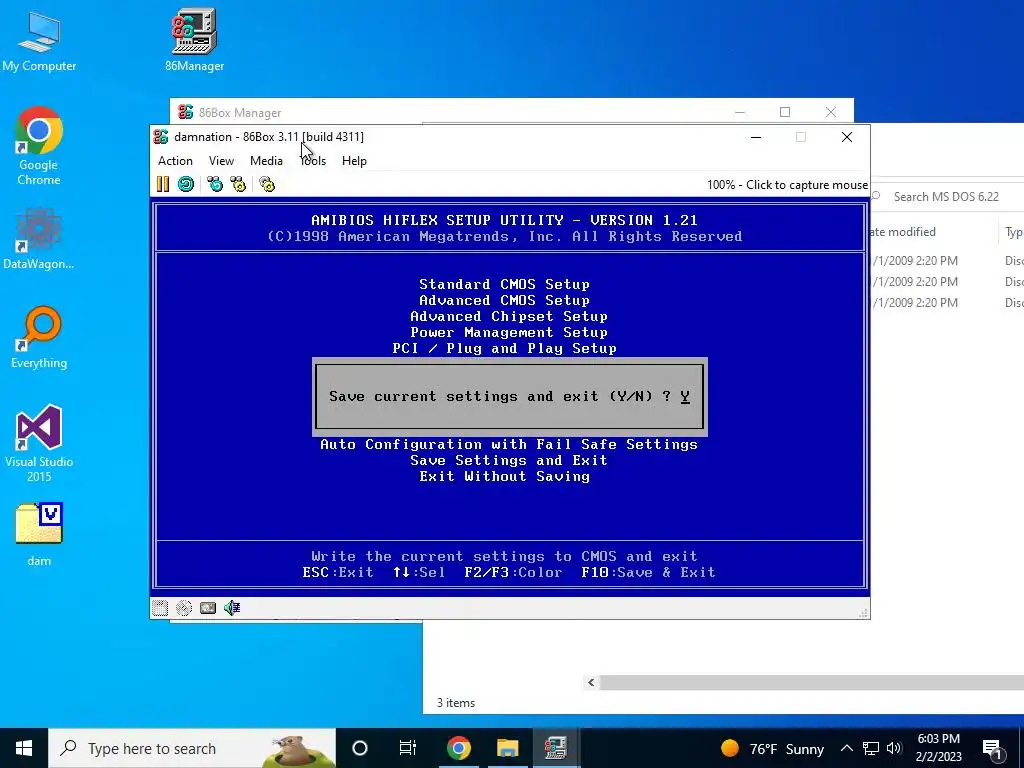This screenshot has width=1024, height=768.
Task: Open the Action menu
Action: 175,161
